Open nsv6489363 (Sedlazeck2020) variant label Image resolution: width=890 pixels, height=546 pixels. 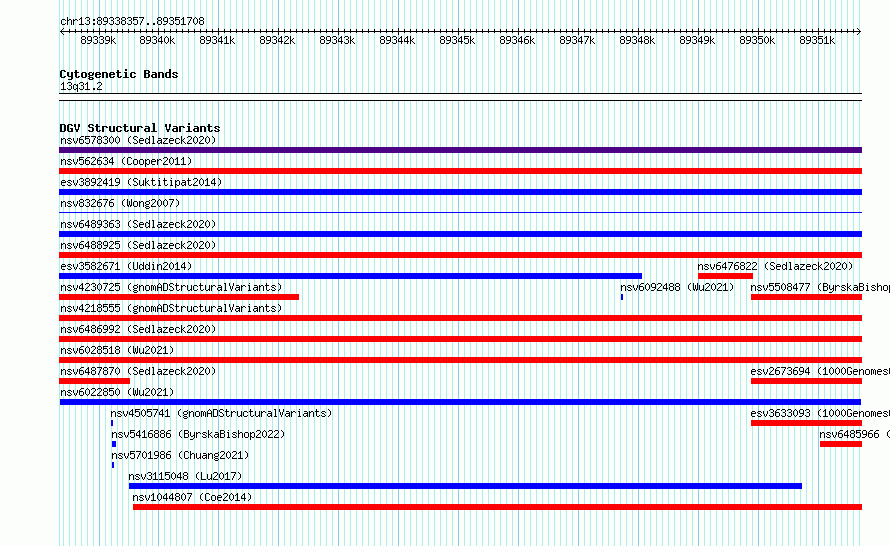[x=138, y=224]
